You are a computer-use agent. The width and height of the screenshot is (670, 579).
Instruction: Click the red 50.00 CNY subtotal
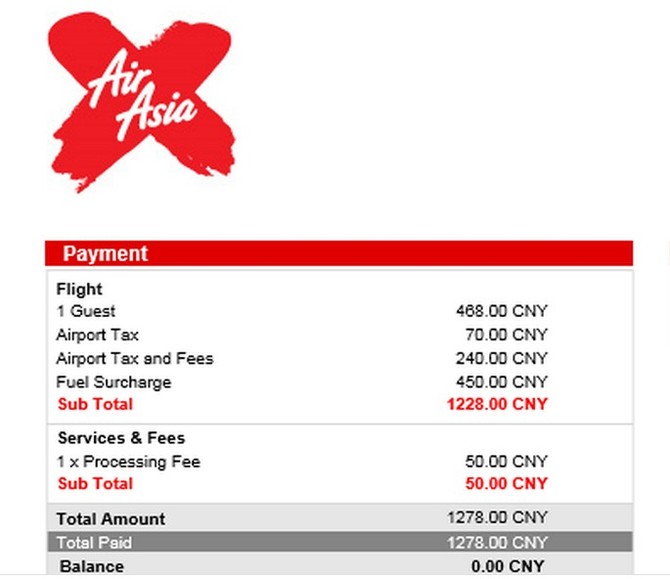click(506, 484)
